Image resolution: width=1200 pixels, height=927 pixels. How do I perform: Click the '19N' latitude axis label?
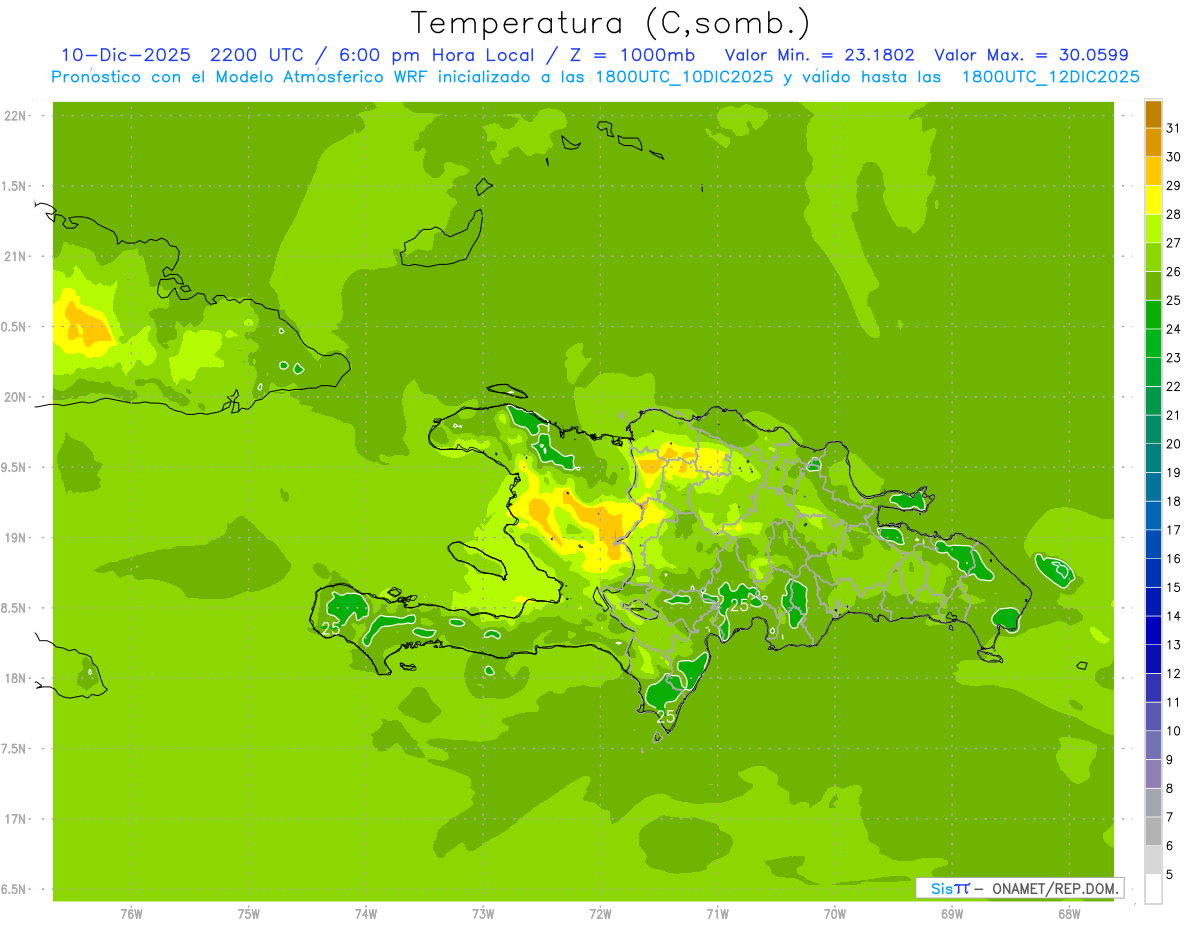pyautogui.click(x=15, y=538)
